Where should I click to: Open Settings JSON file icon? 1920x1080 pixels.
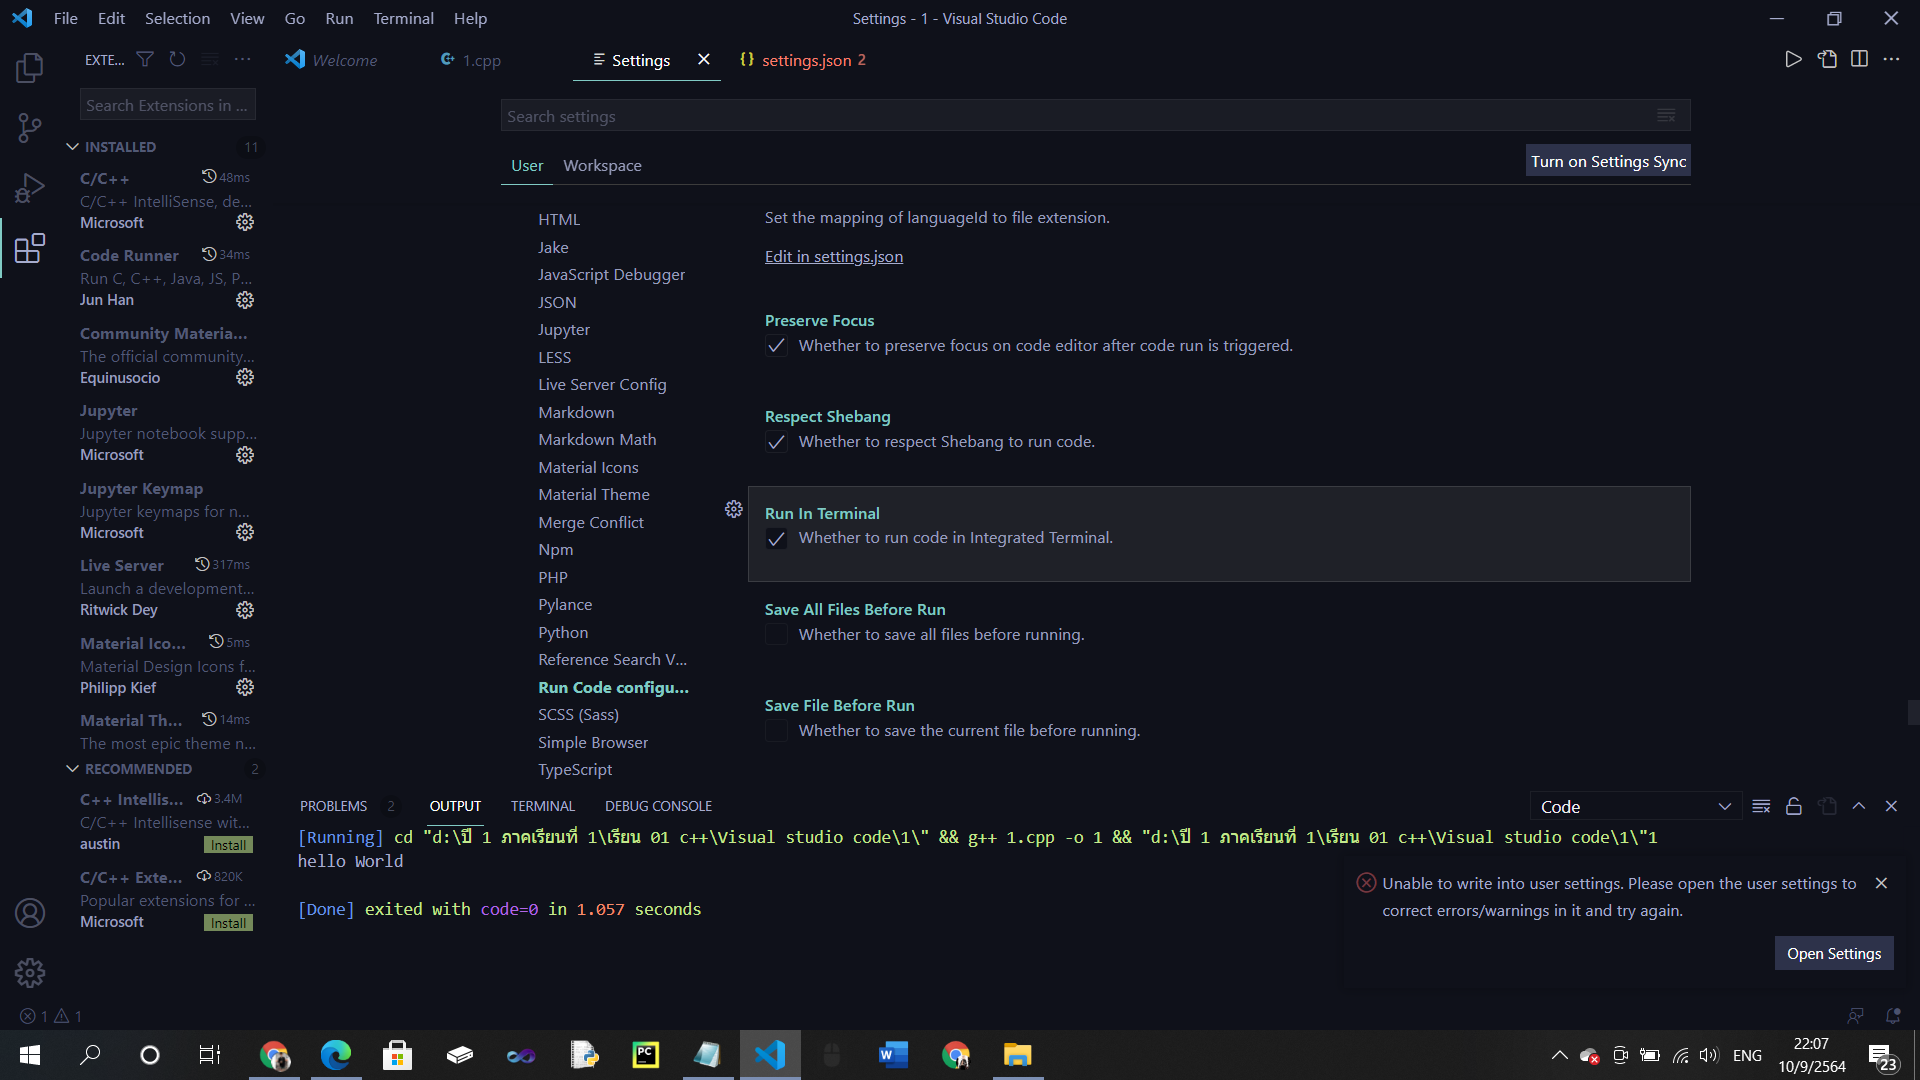tap(1827, 60)
